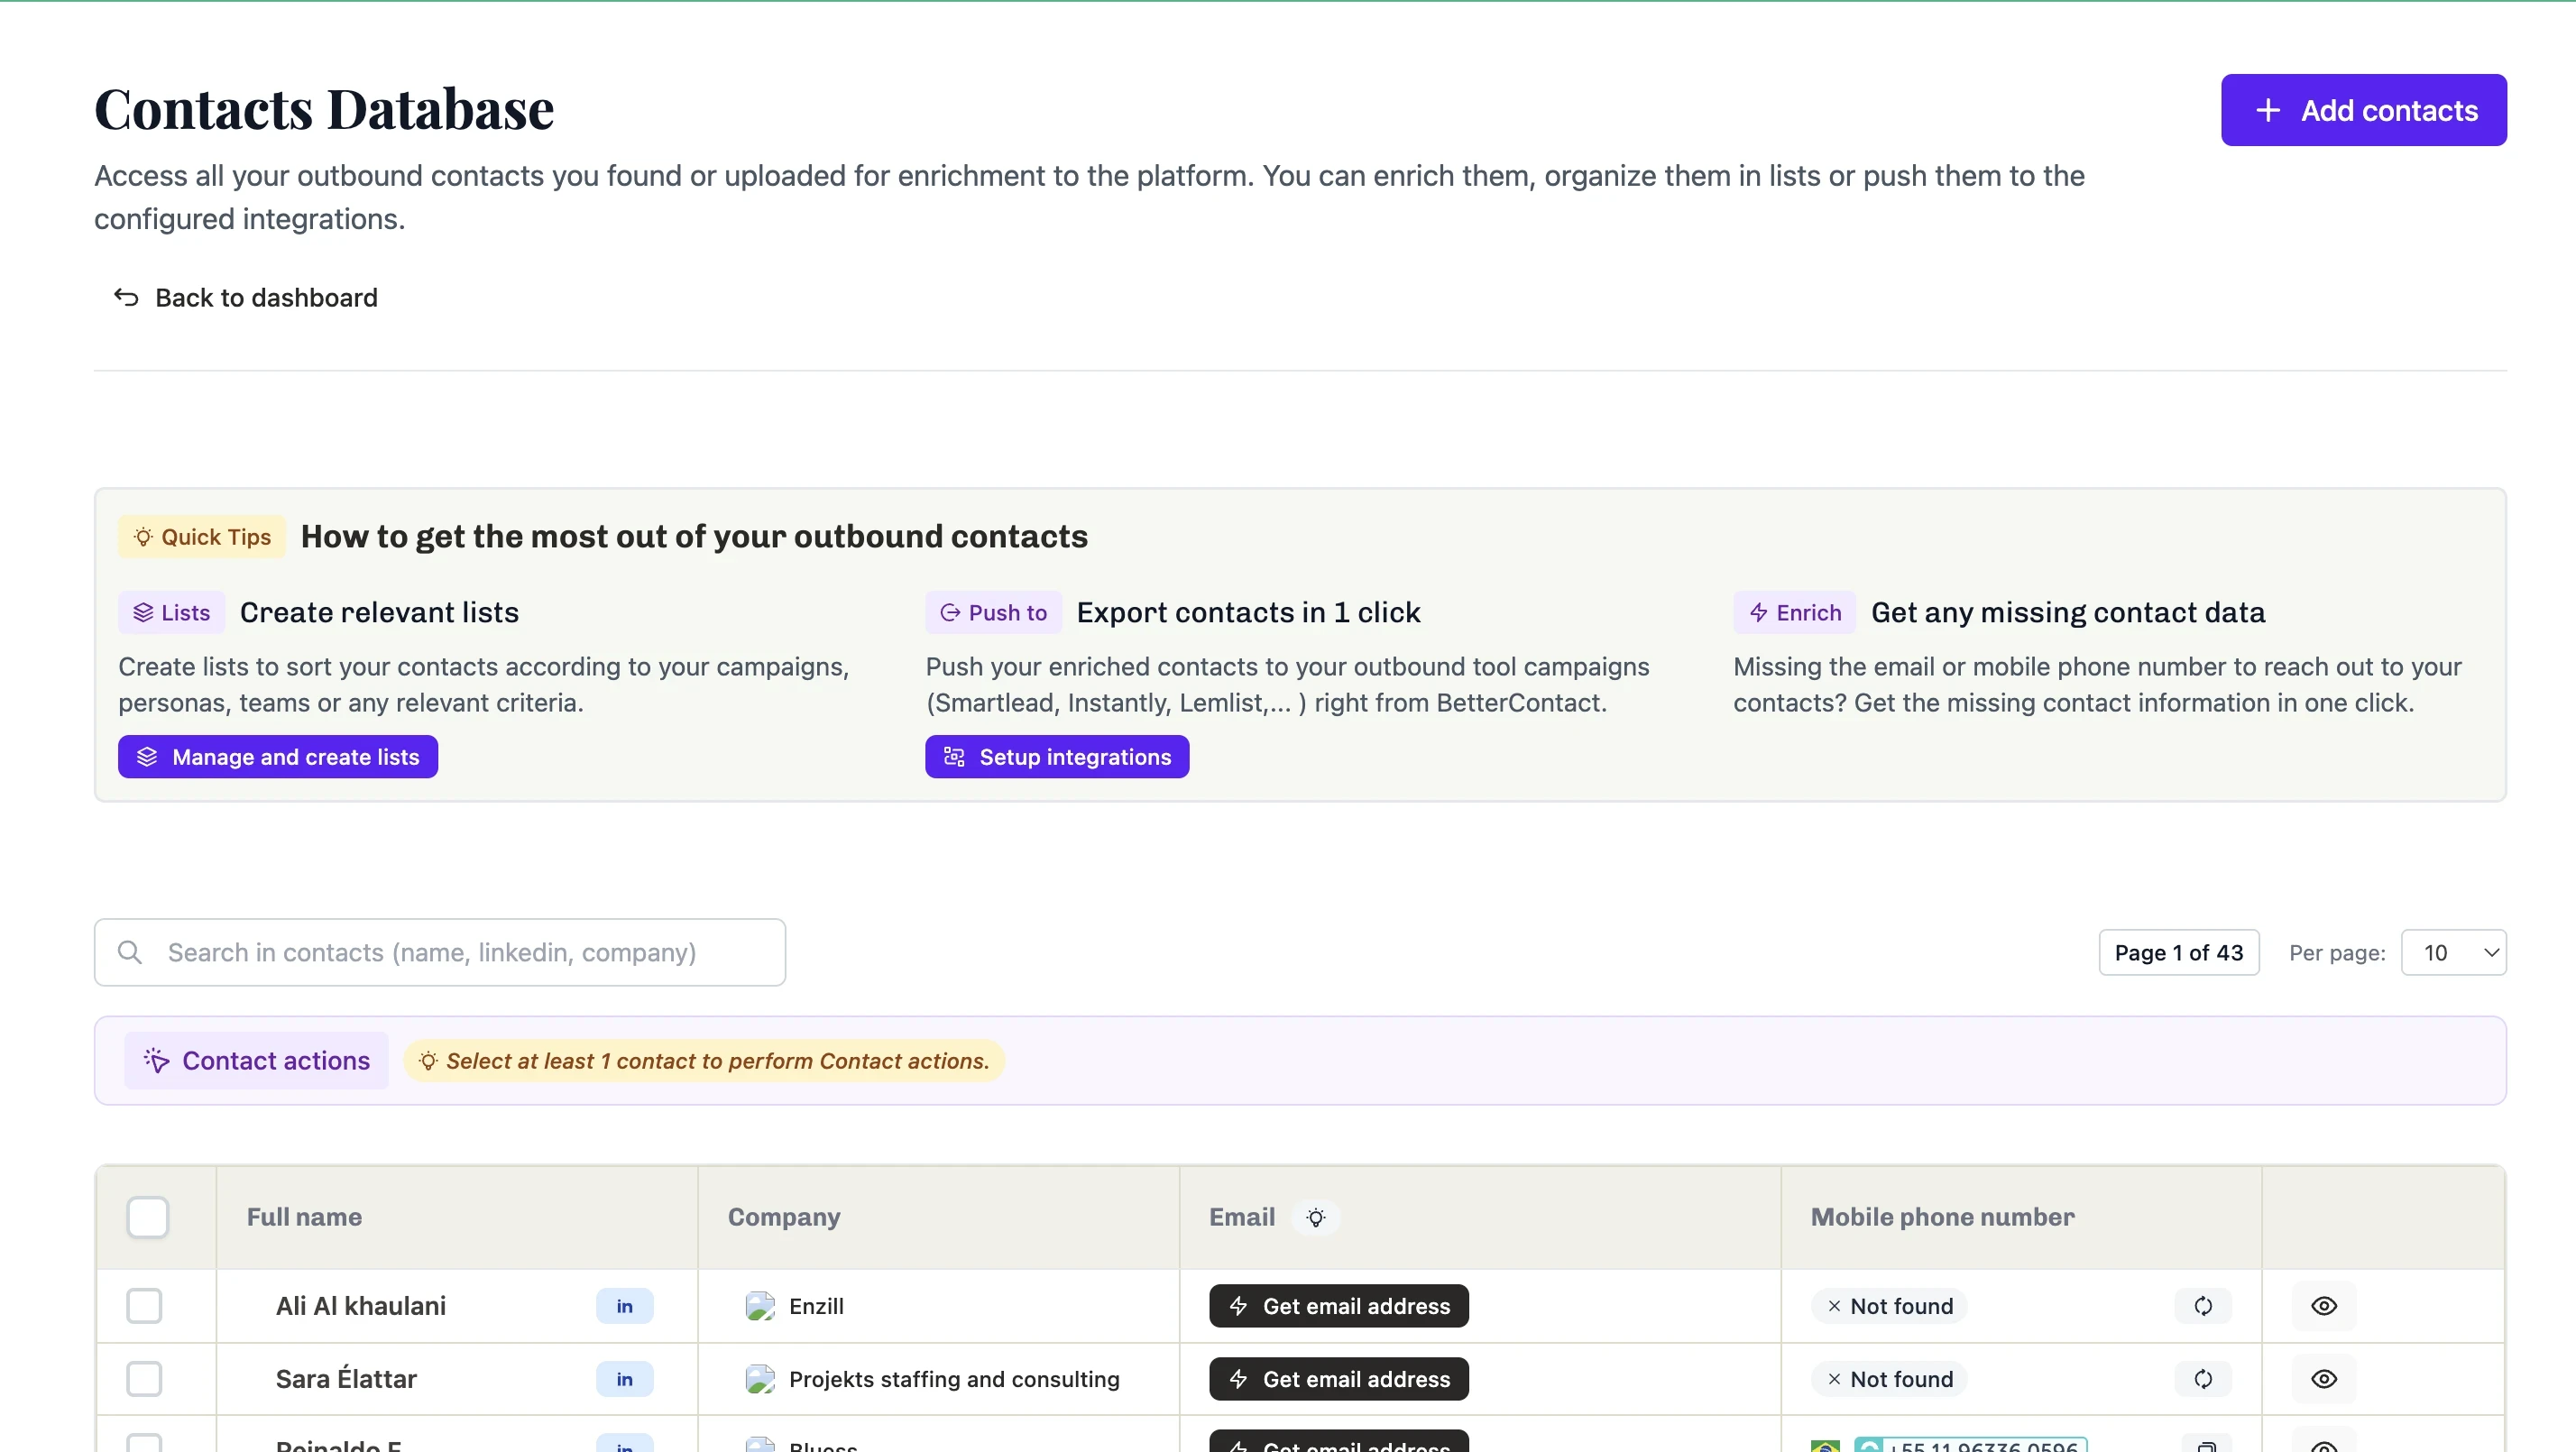Open Ali Al khaulani's LinkedIn icon
This screenshot has width=2576, height=1452.
(x=625, y=1306)
